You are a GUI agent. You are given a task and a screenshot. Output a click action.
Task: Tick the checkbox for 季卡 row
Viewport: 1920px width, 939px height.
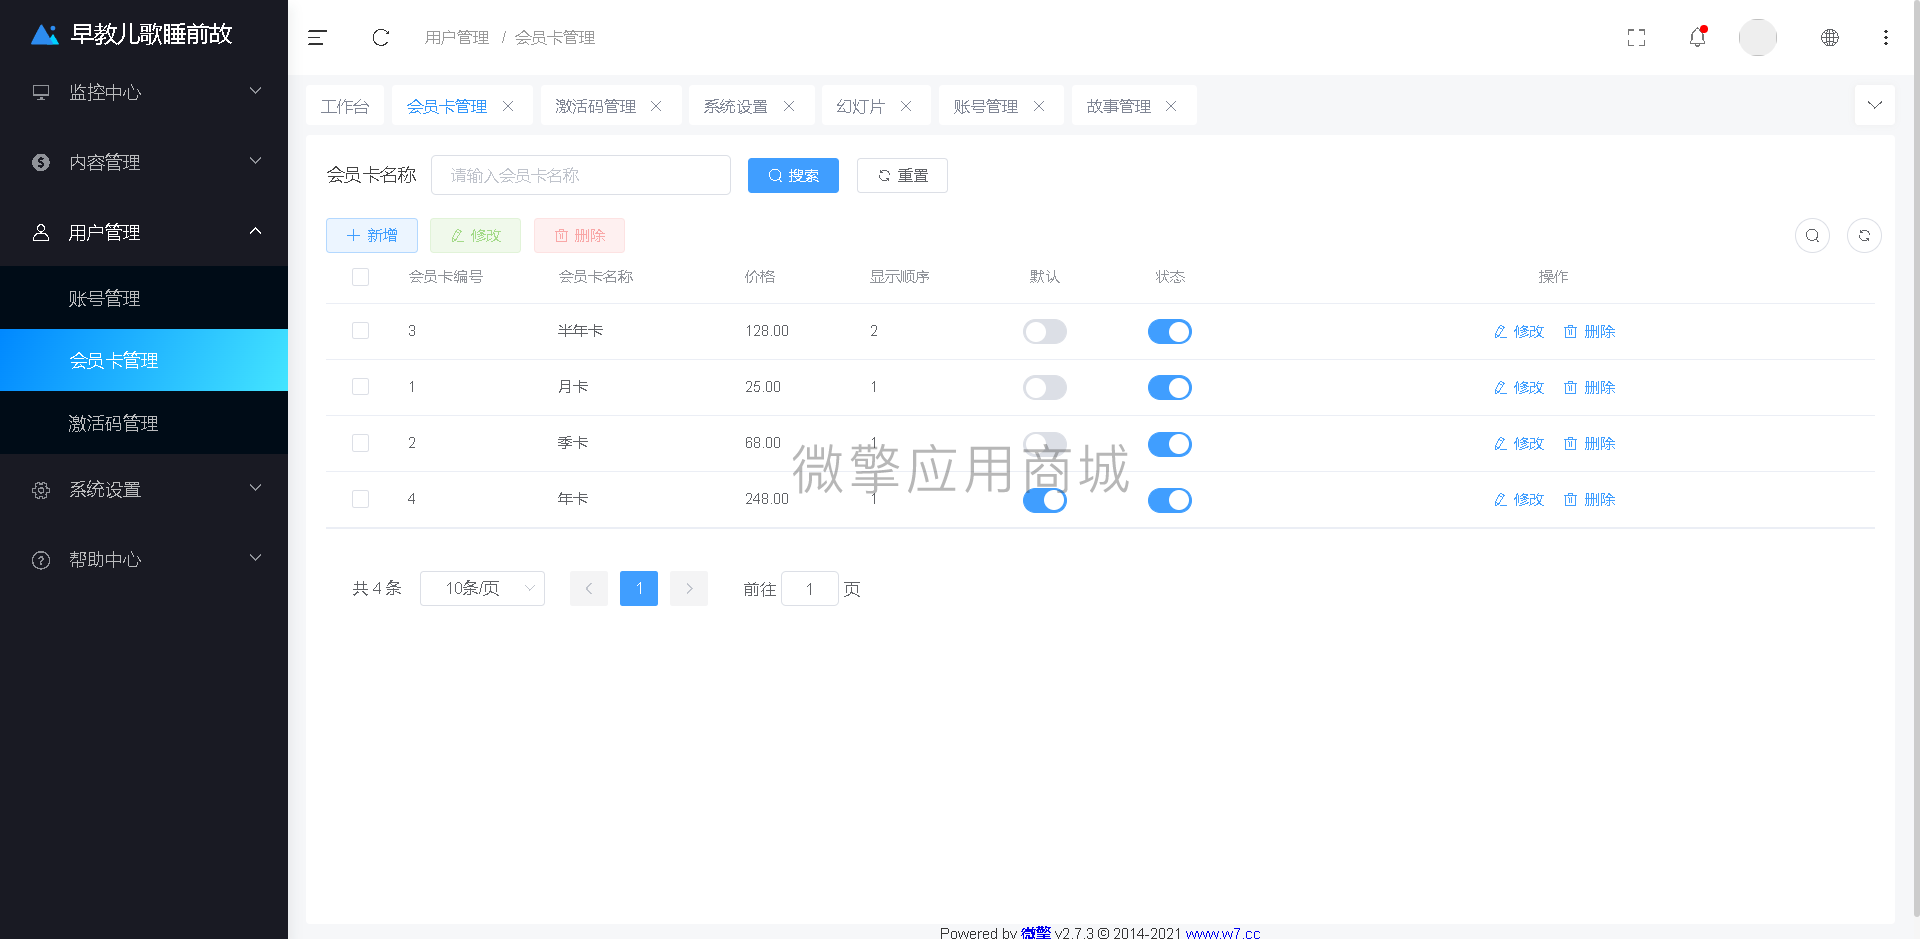361,443
